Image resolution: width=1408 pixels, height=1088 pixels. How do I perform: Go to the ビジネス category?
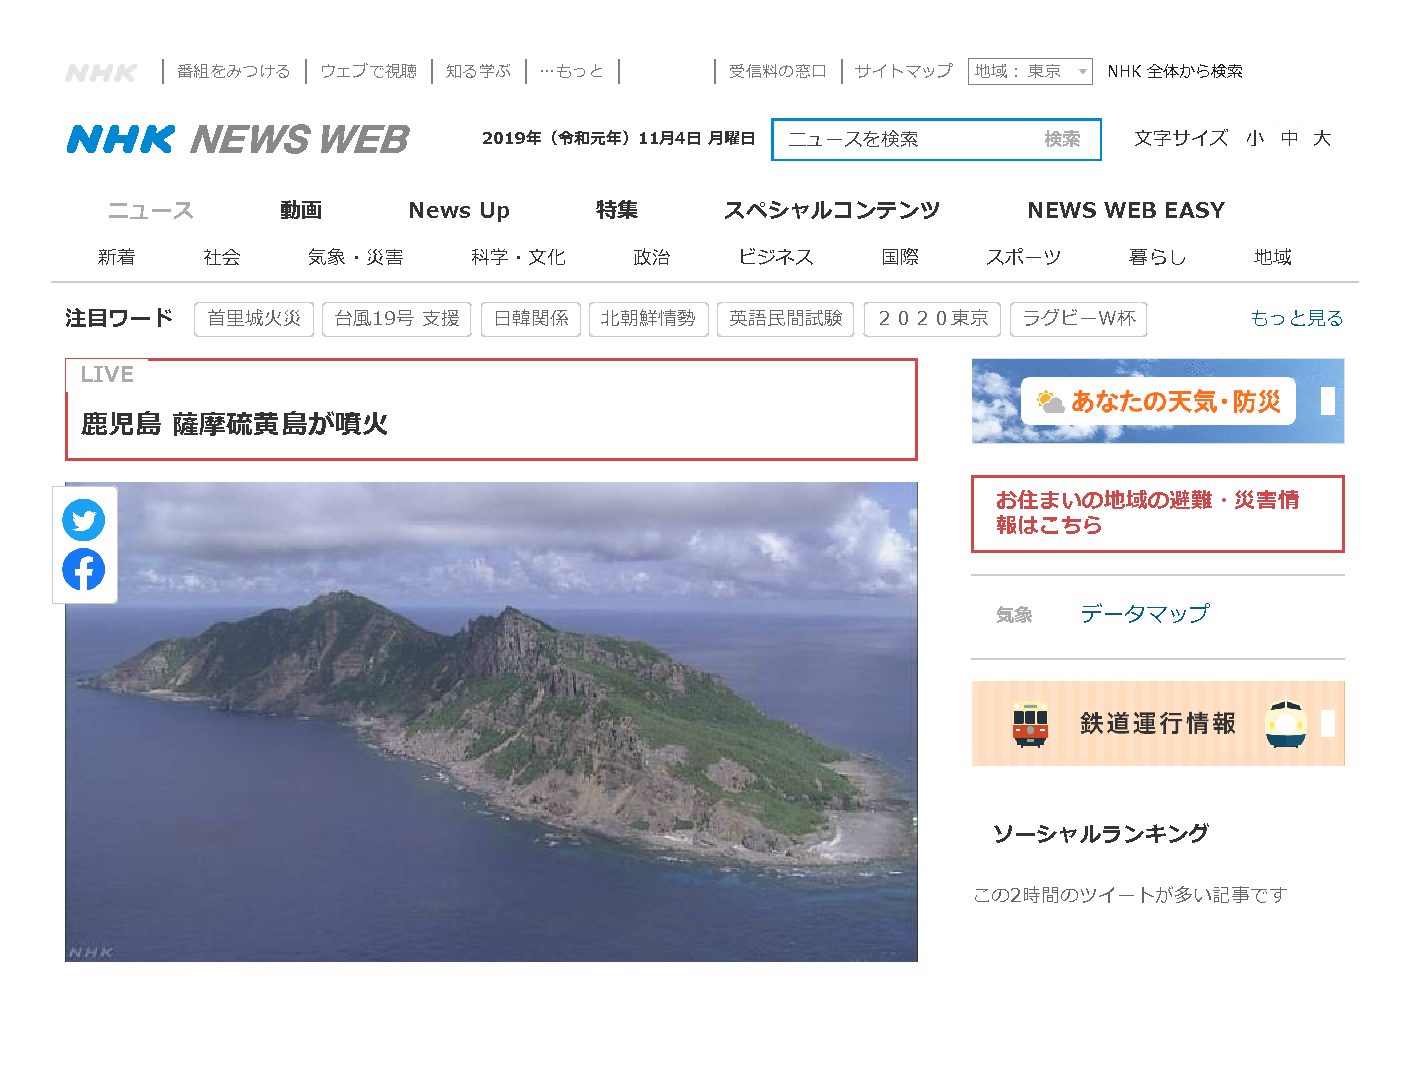pos(776,257)
